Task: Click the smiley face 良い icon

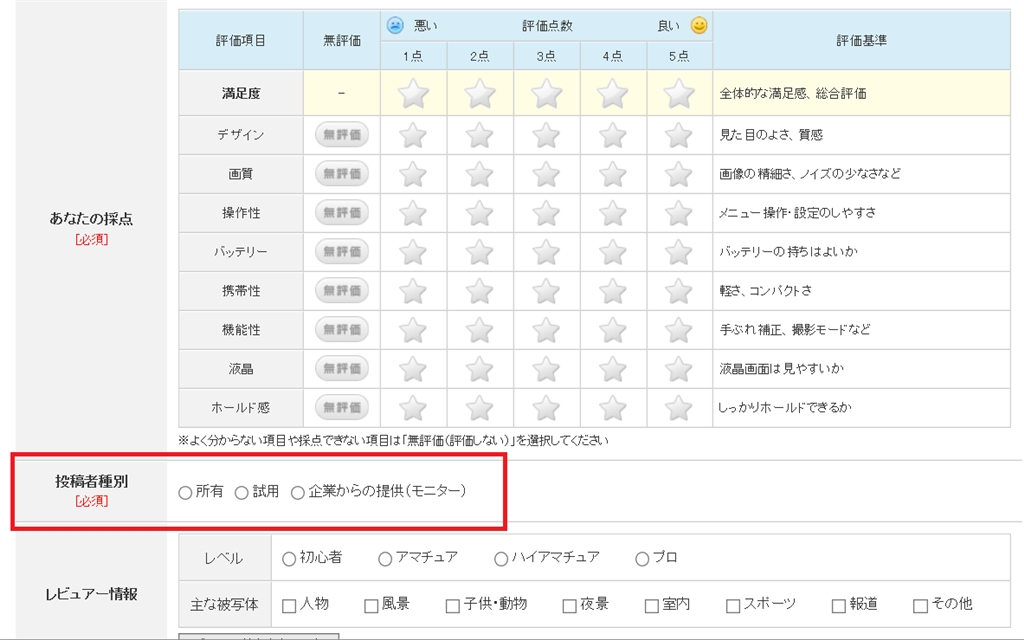Action: pos(699,25)
